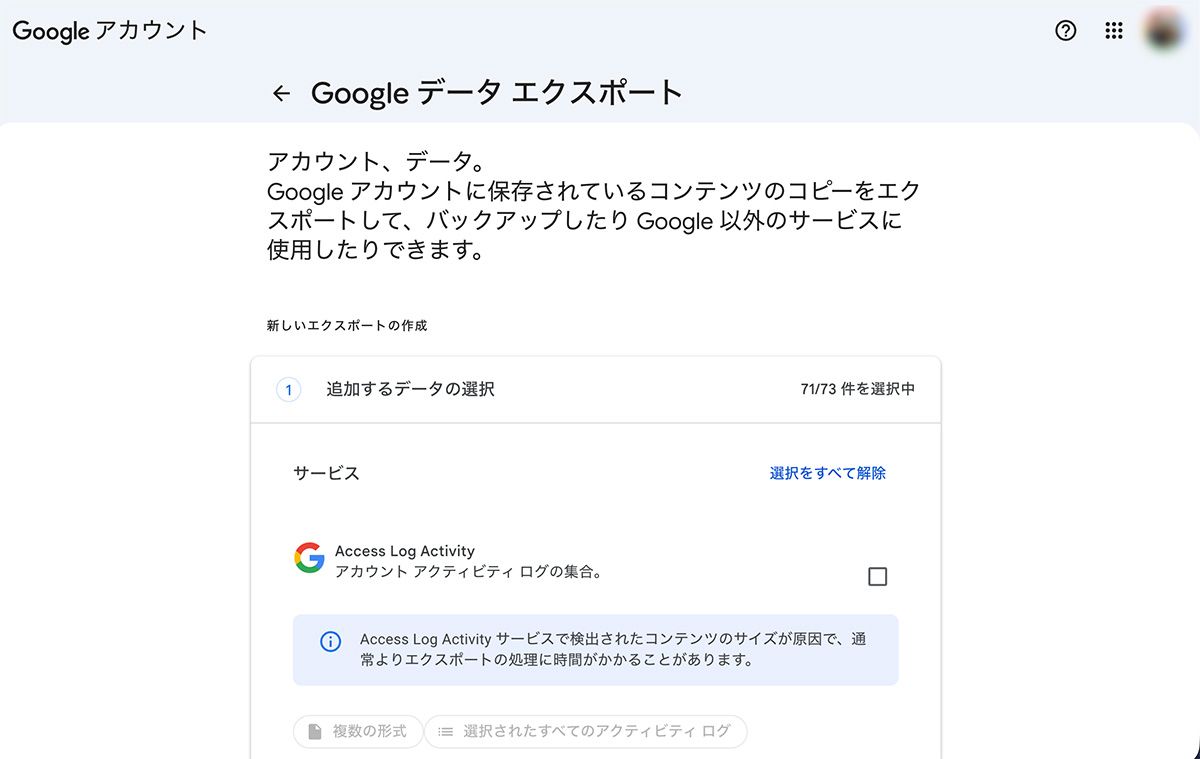Click the Google G logo for Access Log Activity
This screenshot has height=759, width=1200.
coord(311,558)
